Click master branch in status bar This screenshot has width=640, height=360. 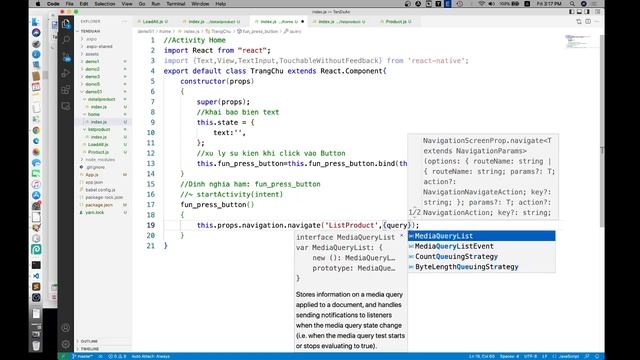82,356
